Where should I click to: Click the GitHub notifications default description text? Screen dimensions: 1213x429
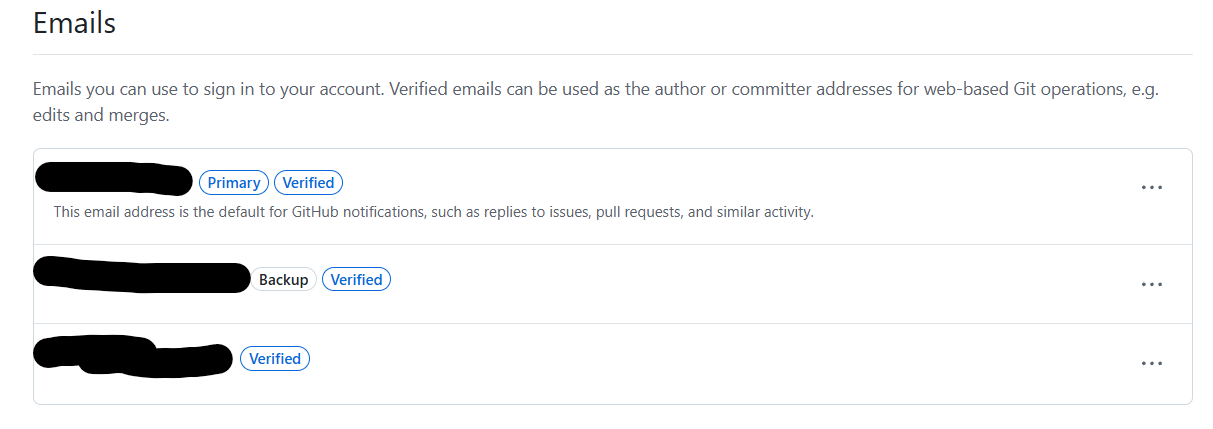coord(433,212)
